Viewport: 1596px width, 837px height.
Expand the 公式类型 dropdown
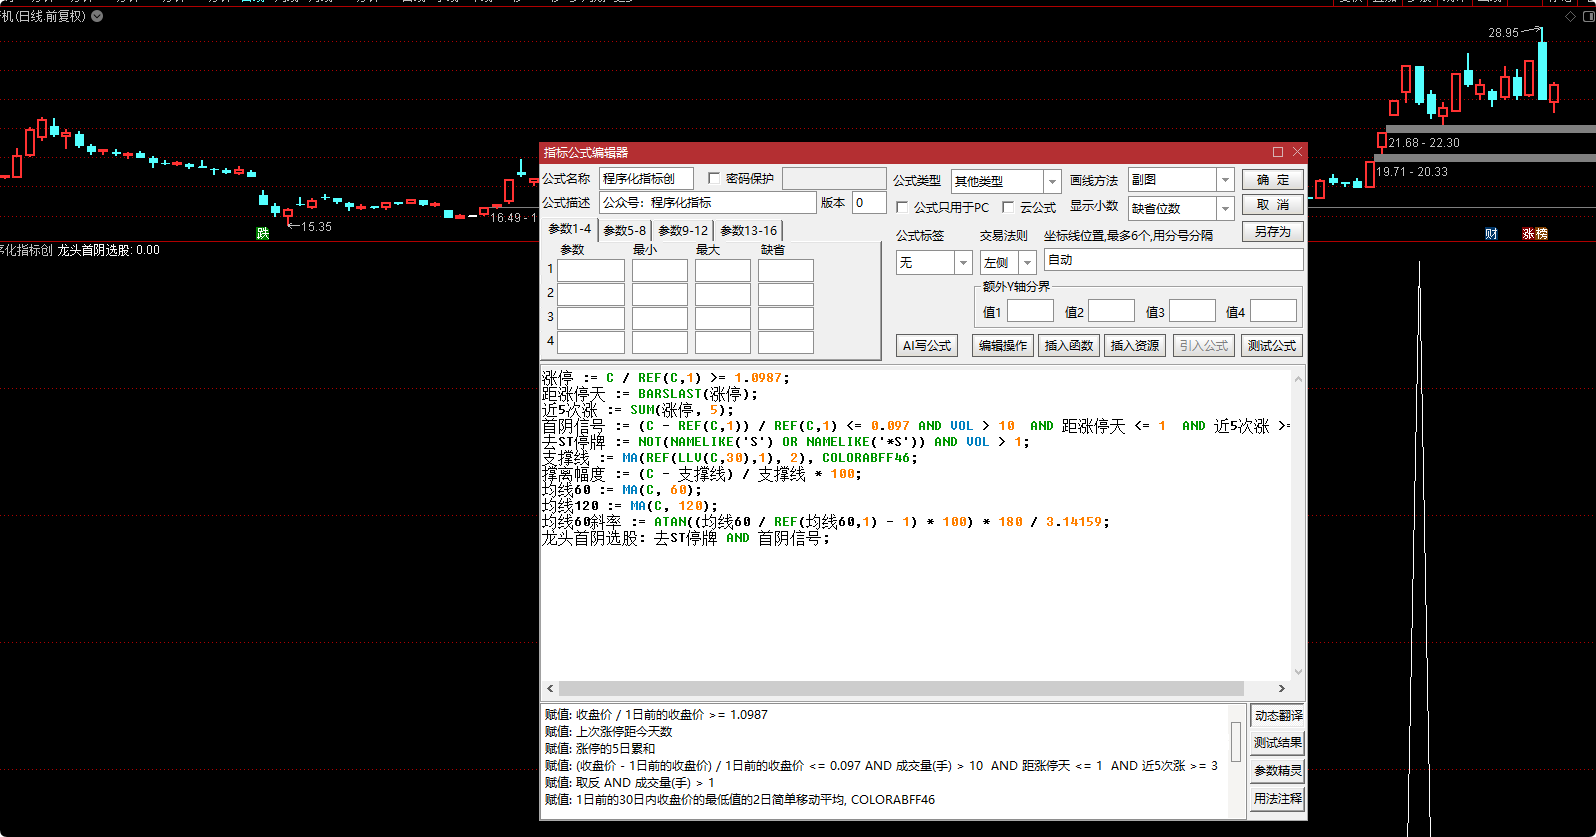[x=1052, y=181]
